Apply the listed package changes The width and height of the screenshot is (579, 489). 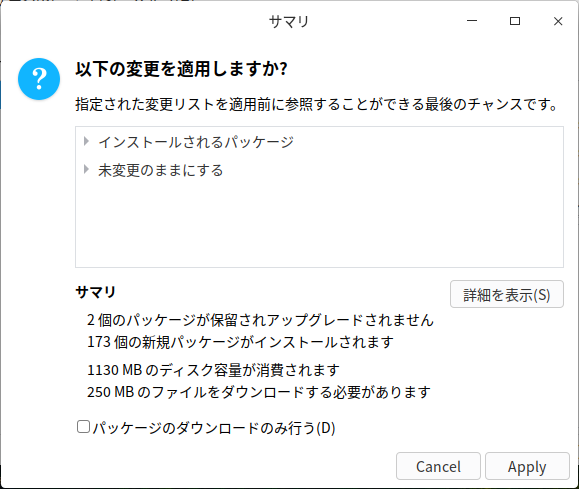pos(527,466)
